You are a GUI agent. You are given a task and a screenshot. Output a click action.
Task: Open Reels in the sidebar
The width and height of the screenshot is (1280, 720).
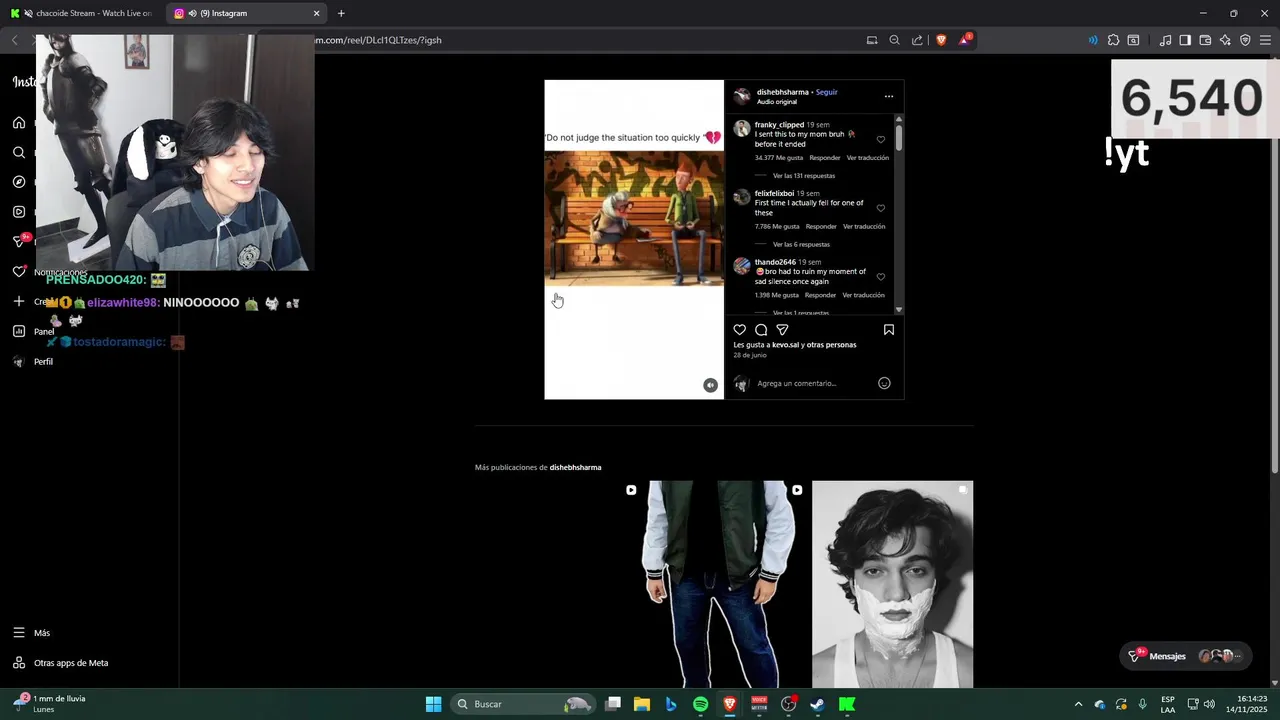click(x=19, y=212)
